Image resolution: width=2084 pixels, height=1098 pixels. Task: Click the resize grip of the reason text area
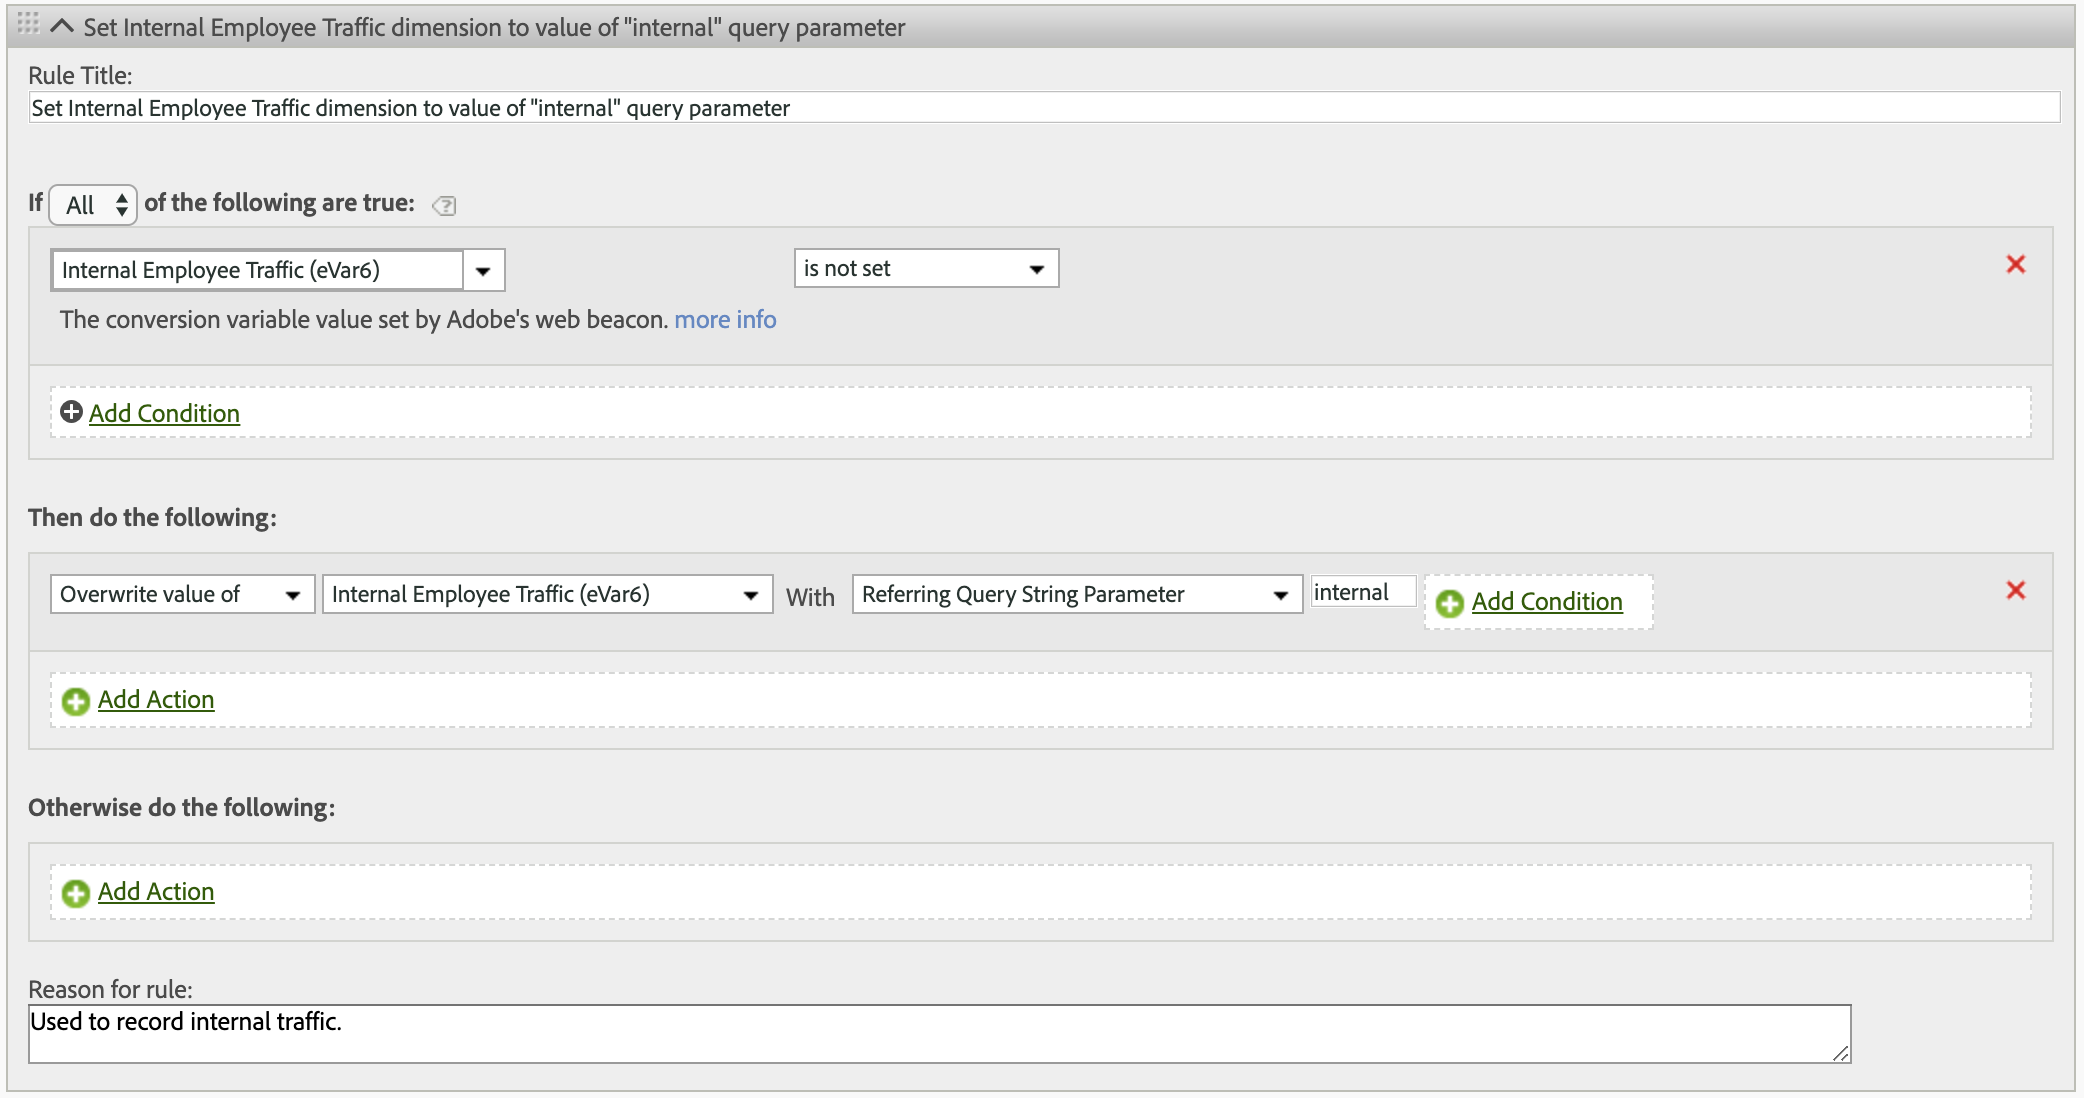click(x=1840, y=1053)
